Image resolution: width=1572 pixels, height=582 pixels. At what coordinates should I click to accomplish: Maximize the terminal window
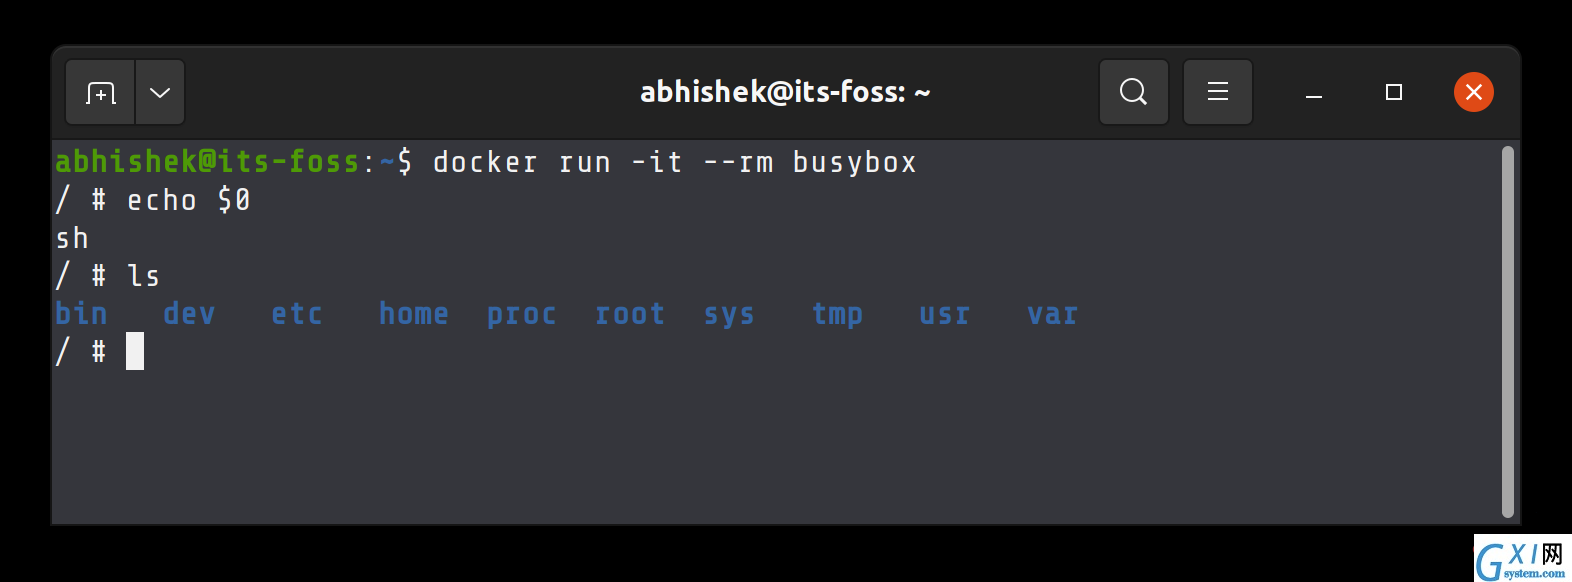tap(1393, 92)
